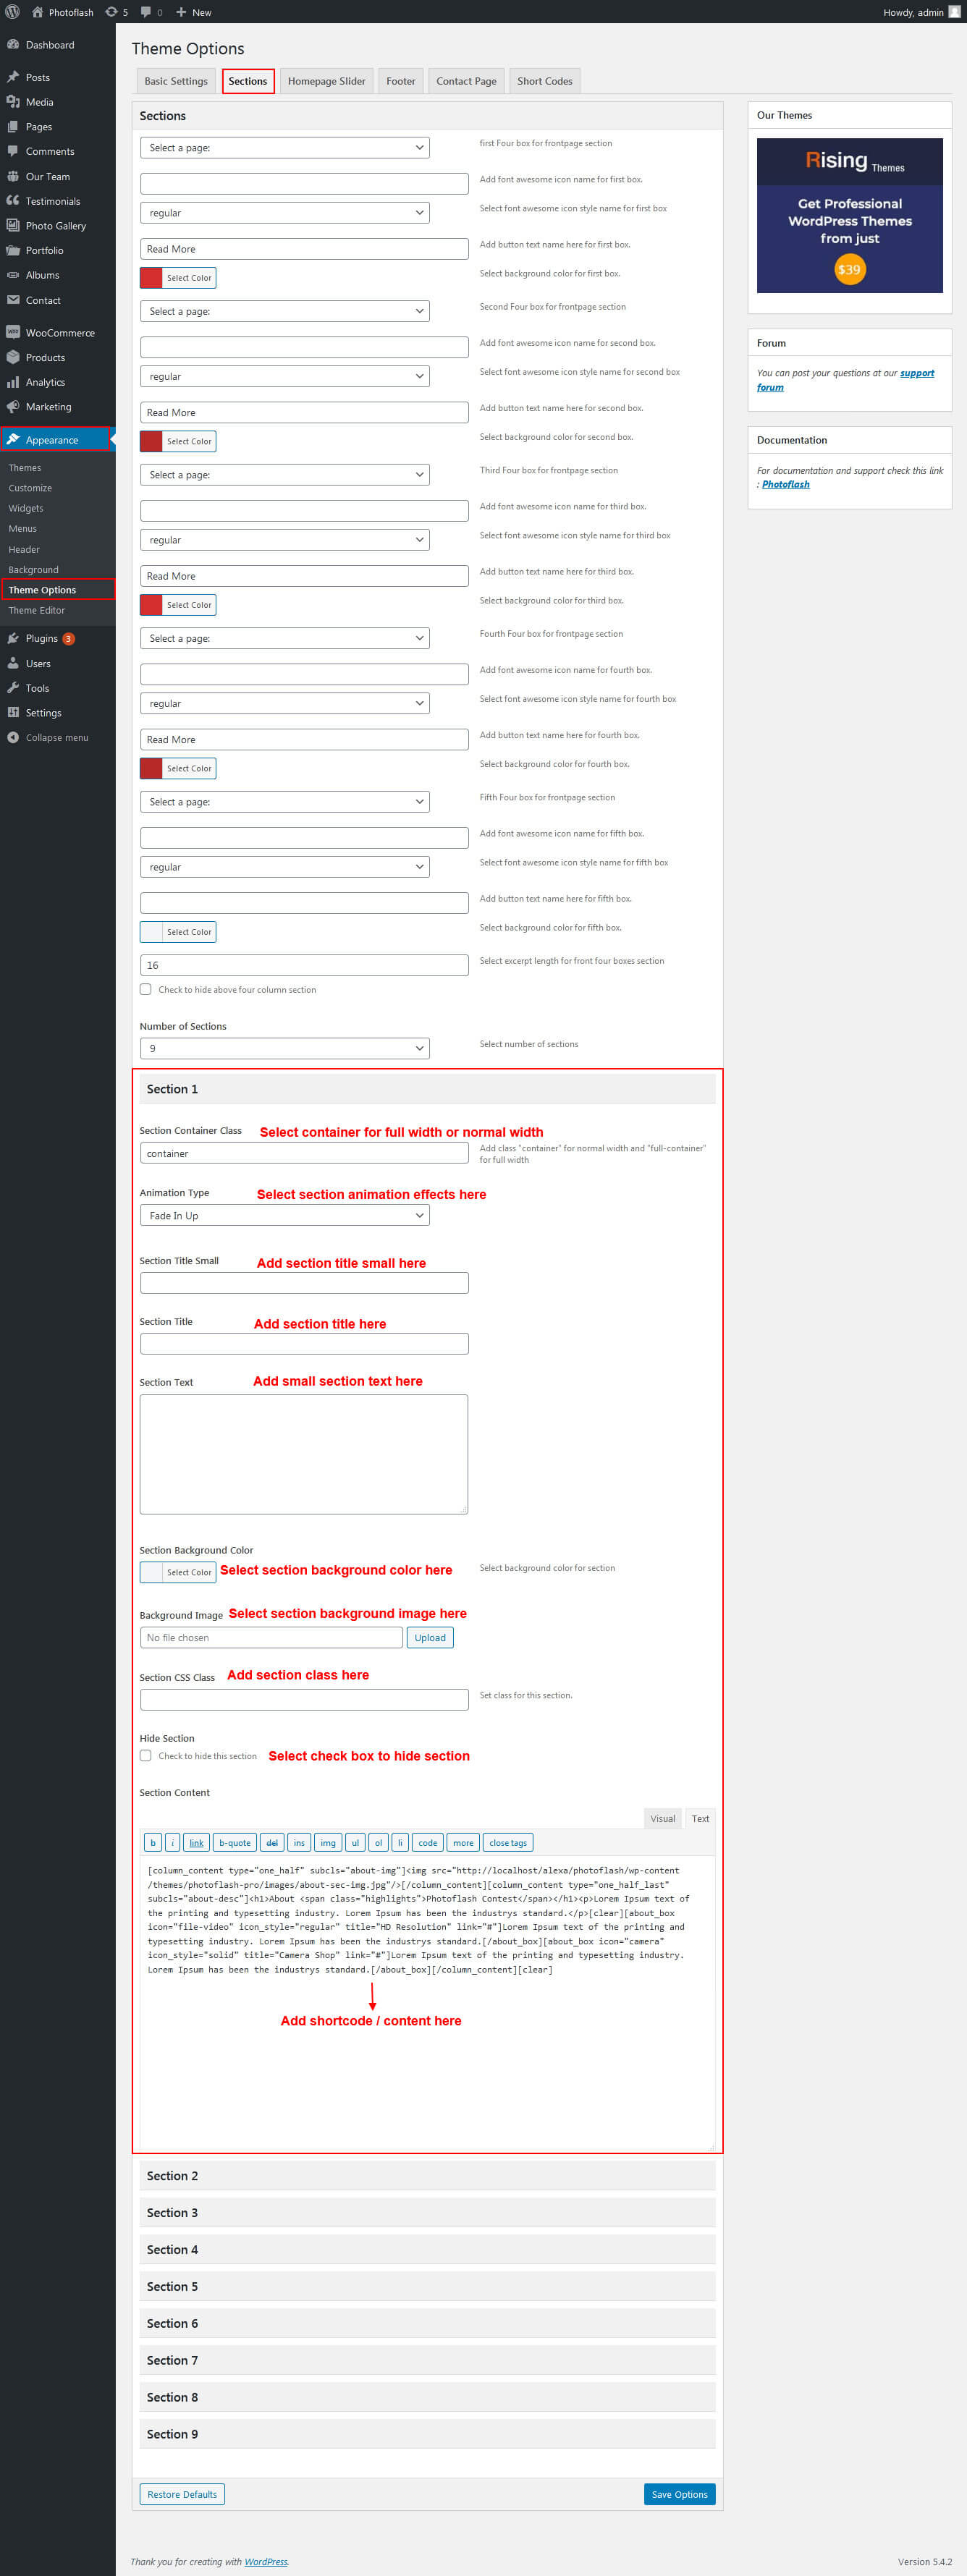967x2576 pixels.
Task: Open first box Select a page dropdown
Action: tap(285, 148)
